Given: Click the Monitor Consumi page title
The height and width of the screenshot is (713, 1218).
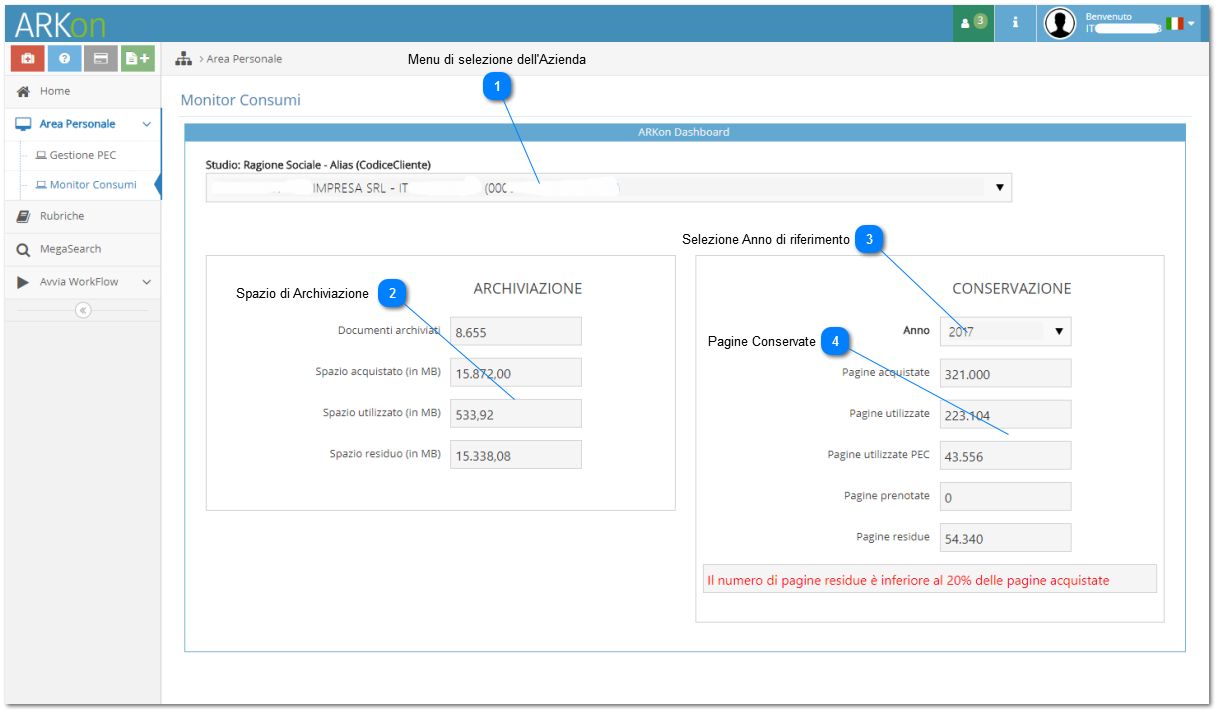Looking at the screenshot, I should (x=240, y=100).
